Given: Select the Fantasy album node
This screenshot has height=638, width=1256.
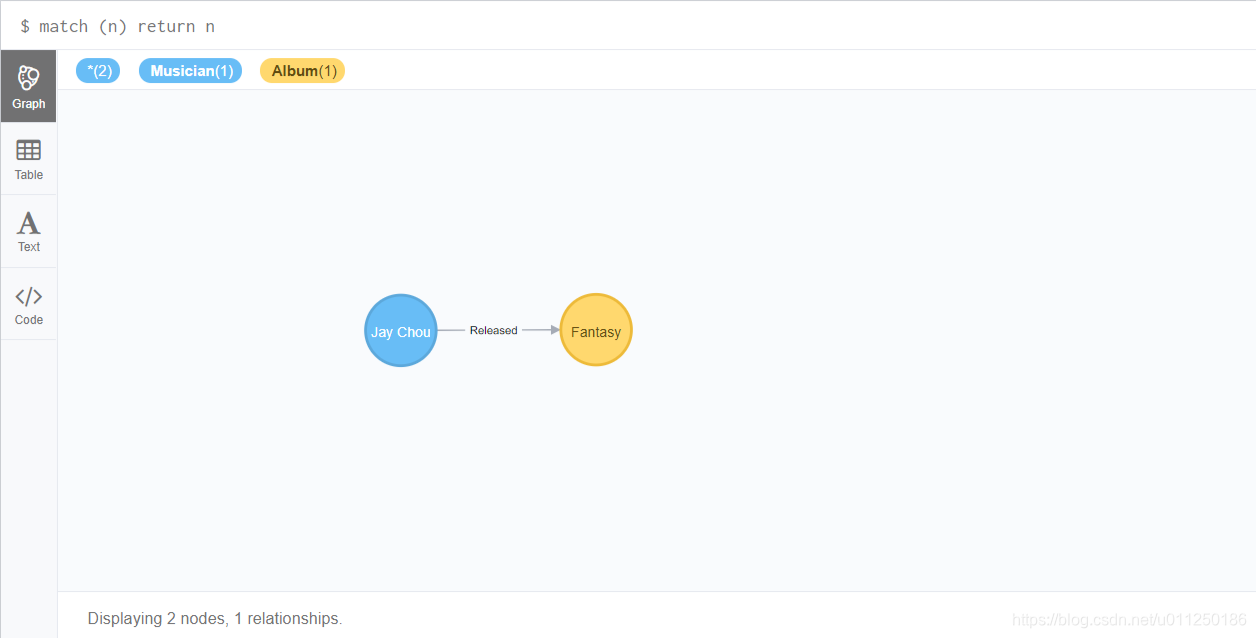Looking at the screenshot, I should 596,330.
